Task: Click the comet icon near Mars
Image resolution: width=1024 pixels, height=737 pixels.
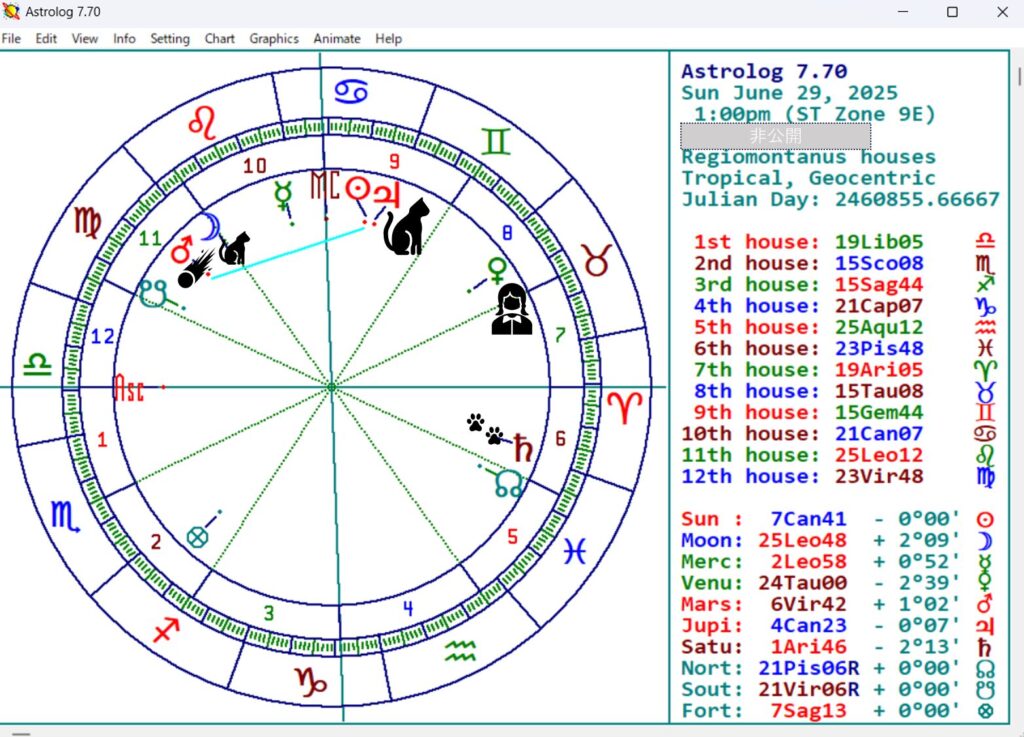Action: 193,270
